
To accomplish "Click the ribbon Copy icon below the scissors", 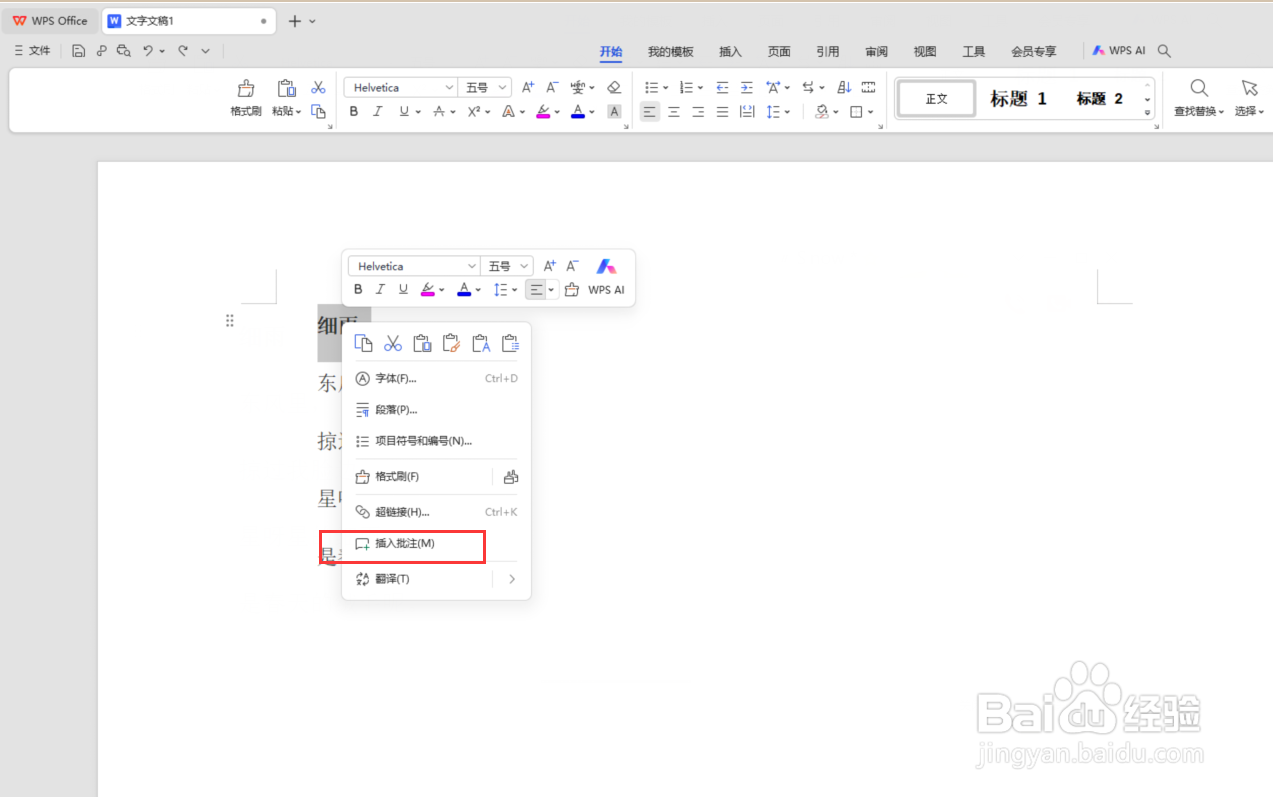I will (x=318, y=111).
